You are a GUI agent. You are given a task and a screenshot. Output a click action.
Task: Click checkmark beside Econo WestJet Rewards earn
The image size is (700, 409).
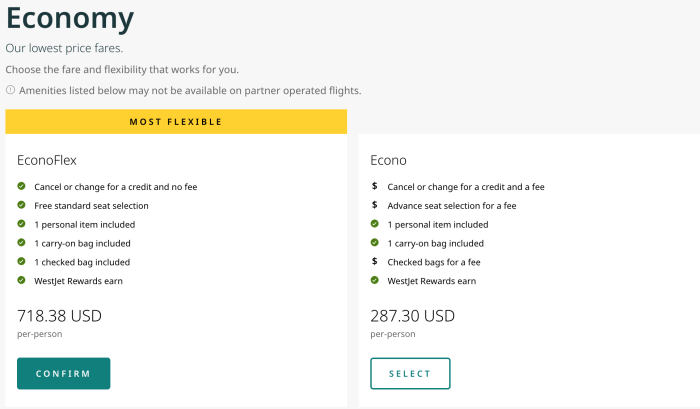pos(374,281)
